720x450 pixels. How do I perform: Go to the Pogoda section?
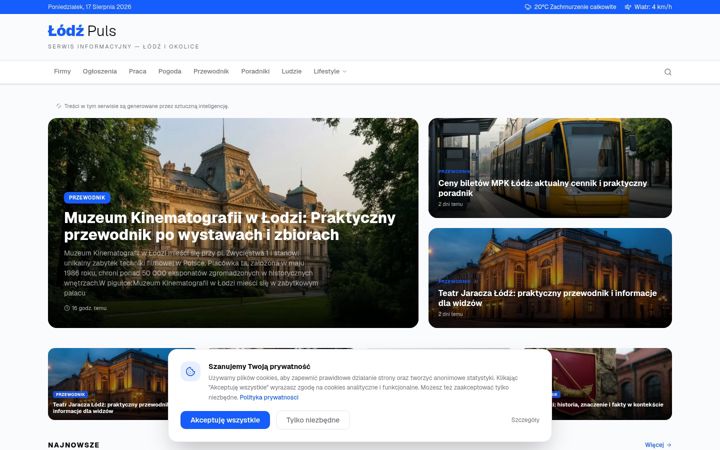click(x=169, y=71)
